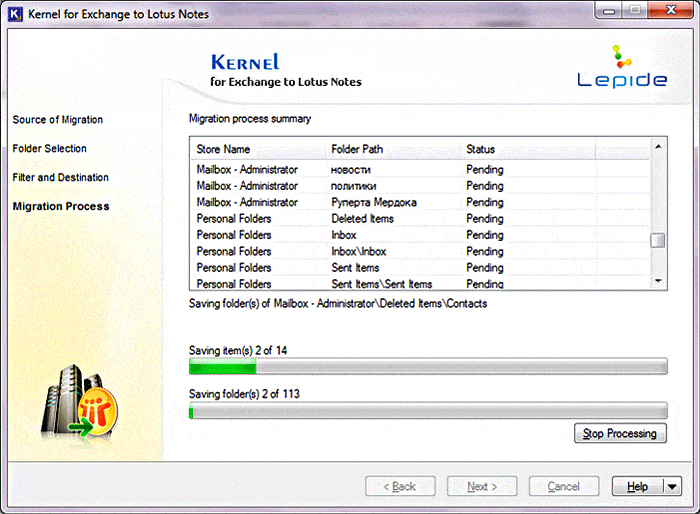The width and height of the screenshot is (700, 514).
Task: Select the 'Sent Items\Sent Items' row
Action: (x=421, y=284)
